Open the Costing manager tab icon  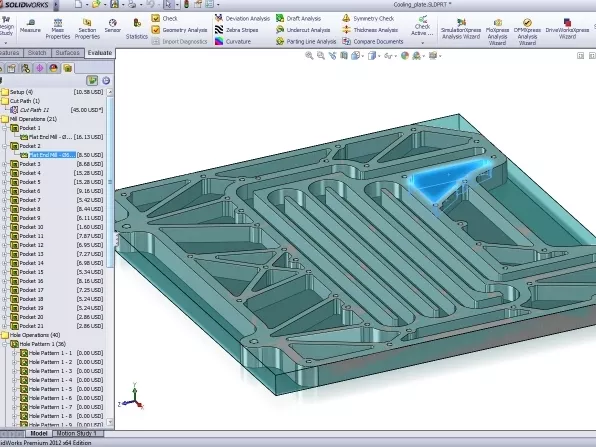click(68, 68)
